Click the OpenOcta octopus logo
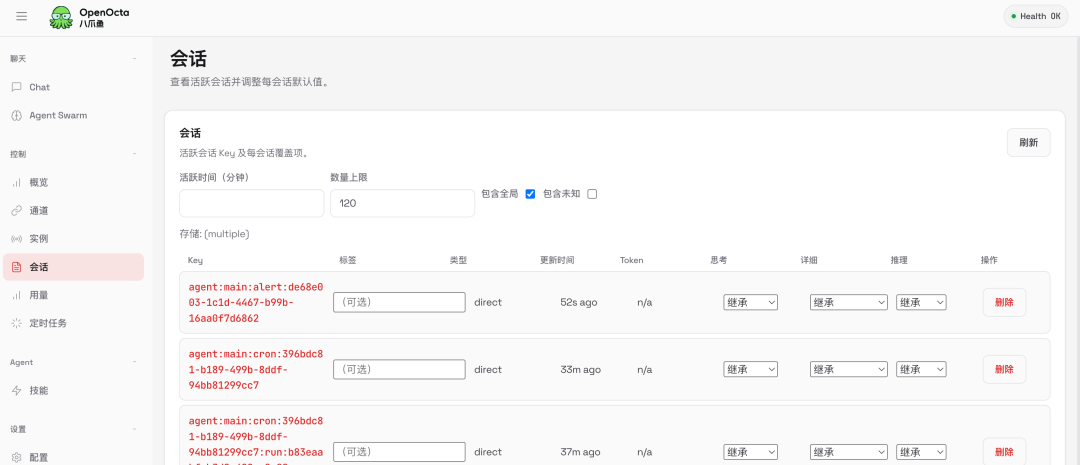 tap(61, 17)
